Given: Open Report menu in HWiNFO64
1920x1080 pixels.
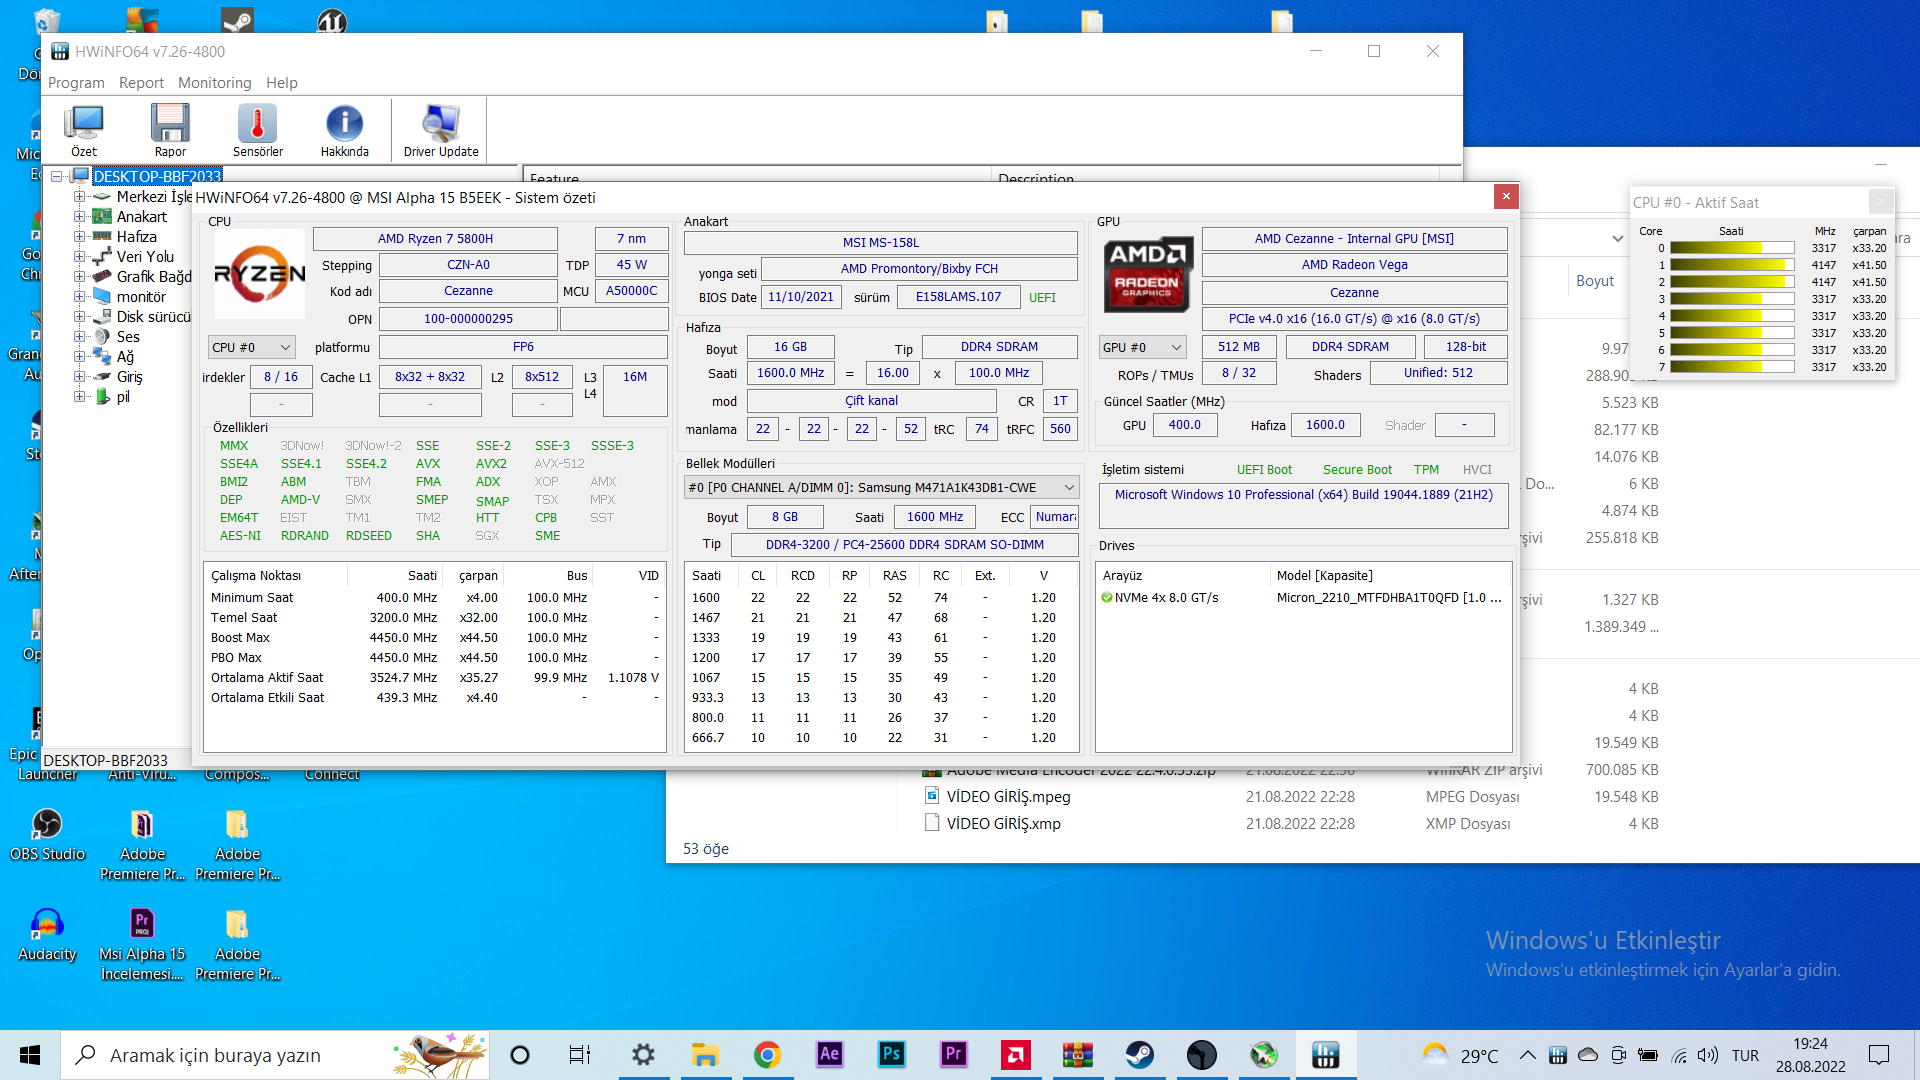Looking at the screenshot, I should click(x=141, y=83).
